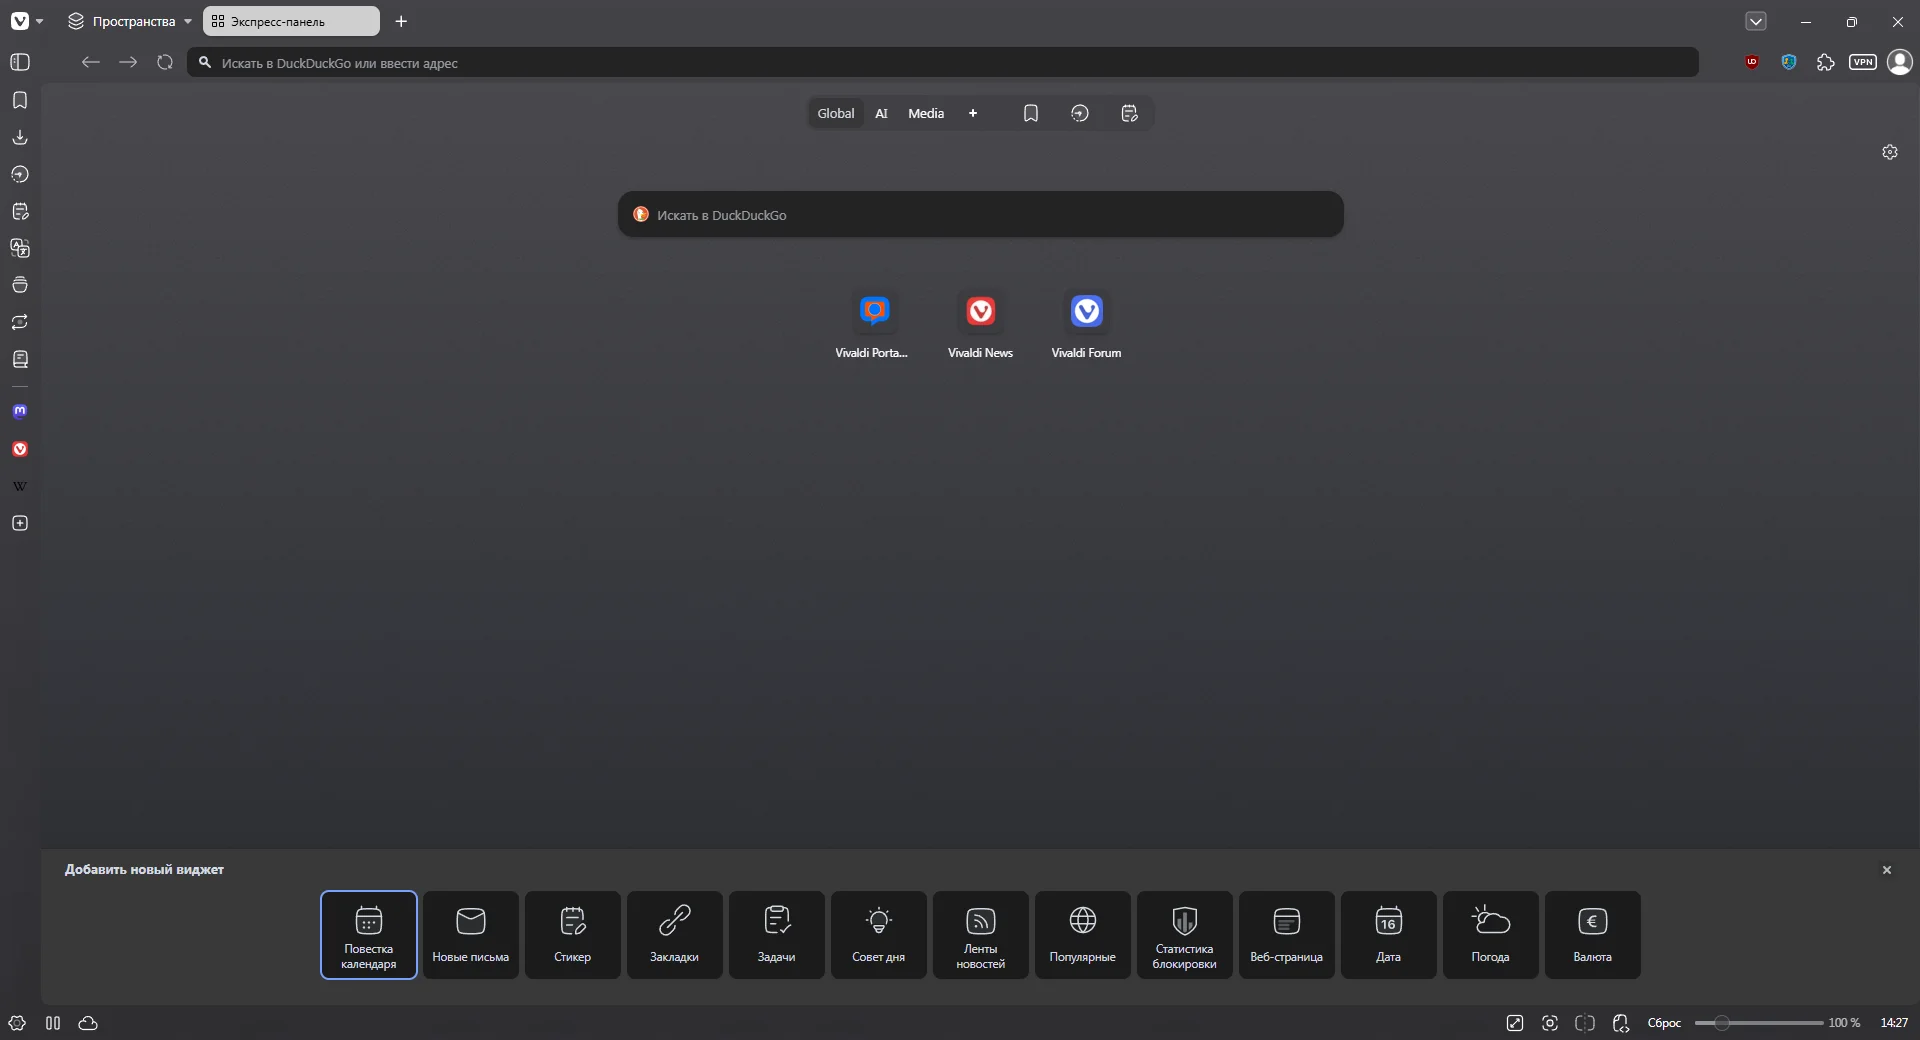The height and width of the screenshot is (1040, 1920).
Task: Add a new web panel
Action: [20, 523]
